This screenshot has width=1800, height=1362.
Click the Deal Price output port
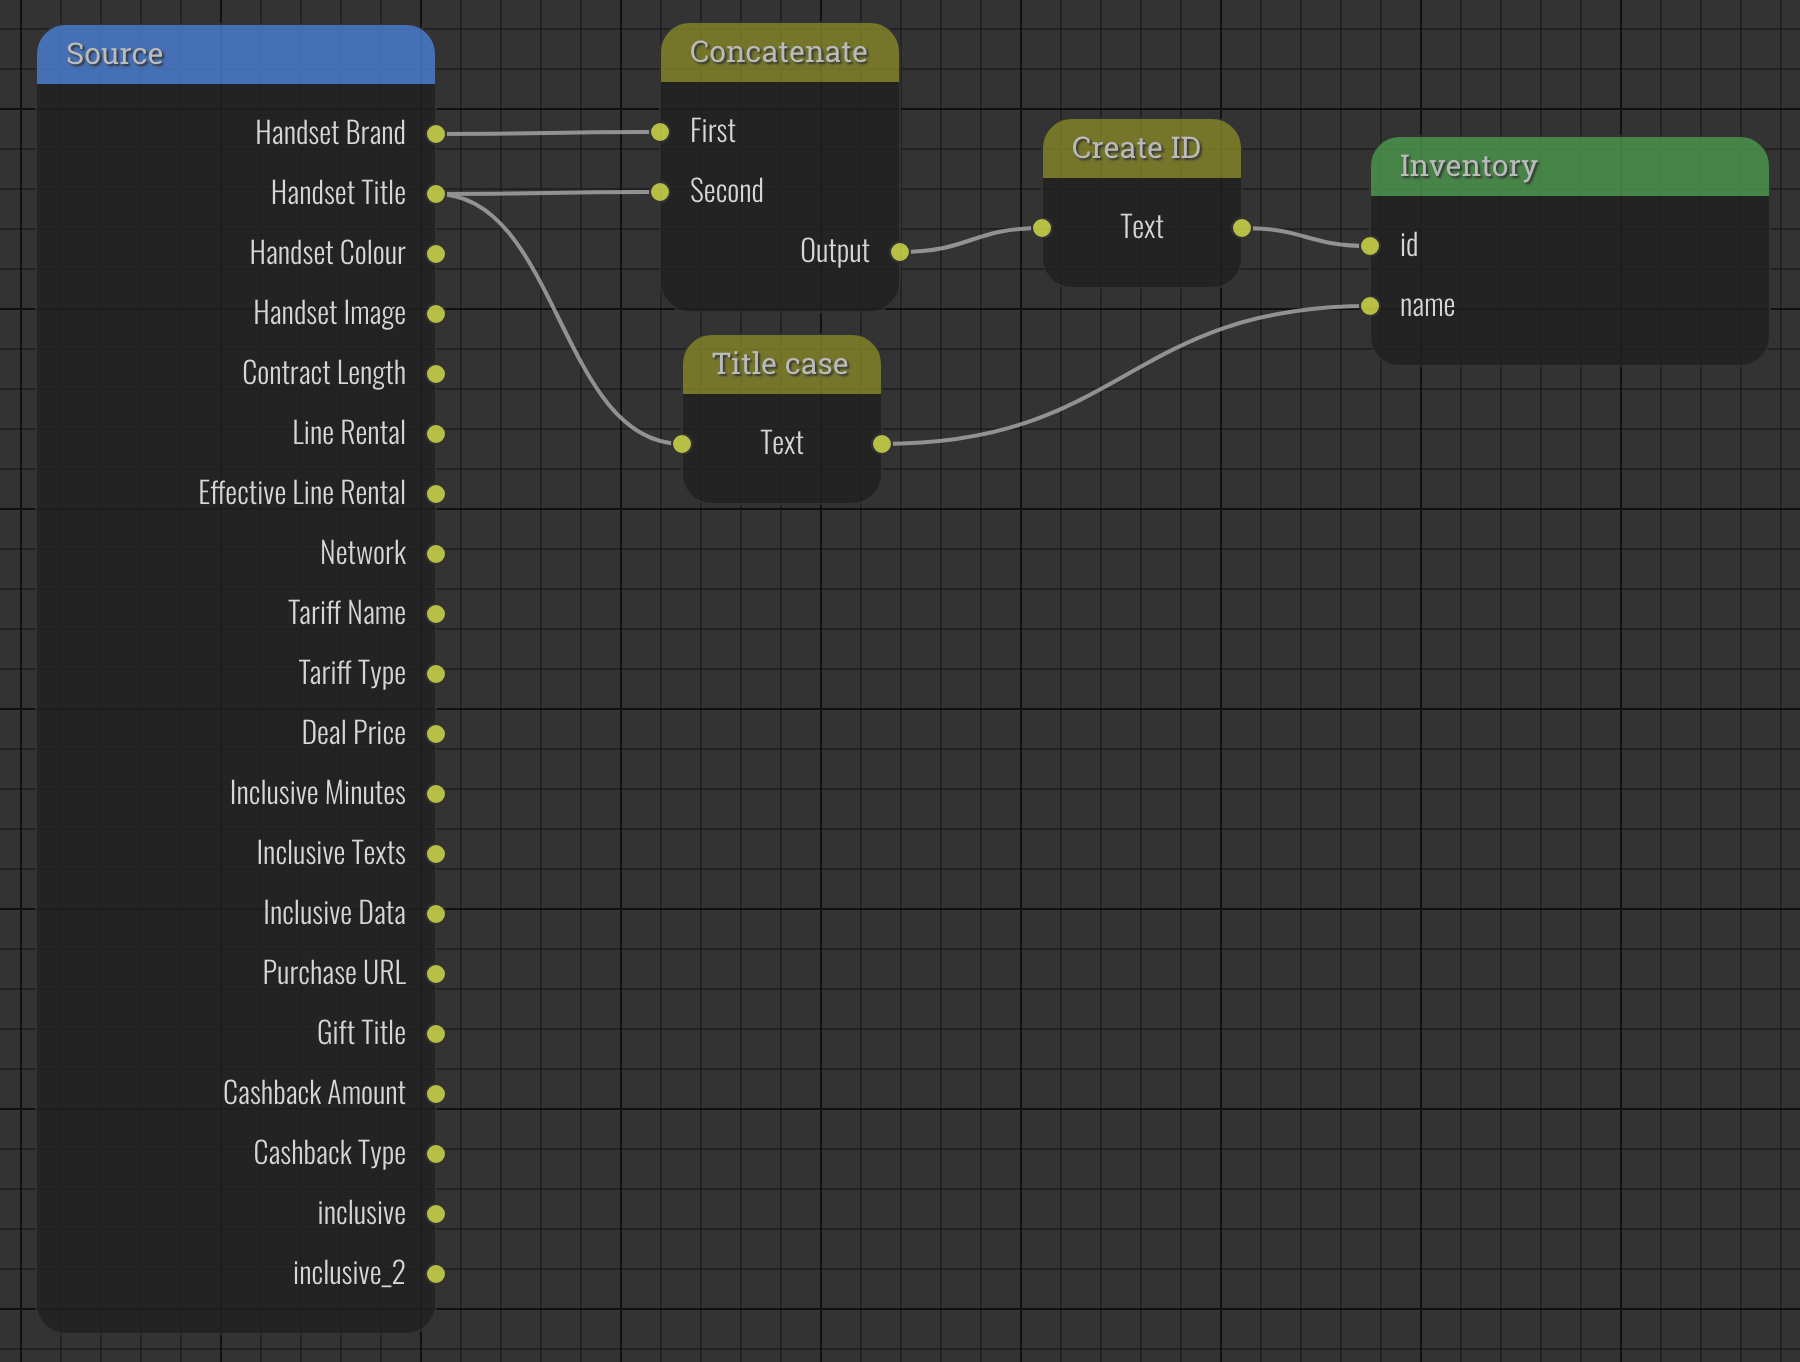436,733
